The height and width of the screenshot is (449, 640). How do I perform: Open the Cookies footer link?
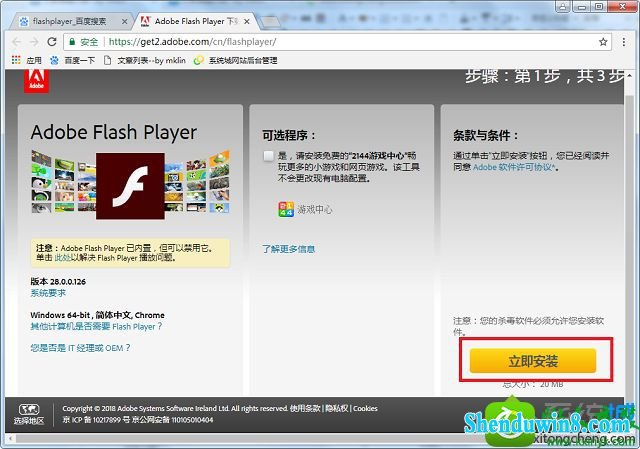365,408
